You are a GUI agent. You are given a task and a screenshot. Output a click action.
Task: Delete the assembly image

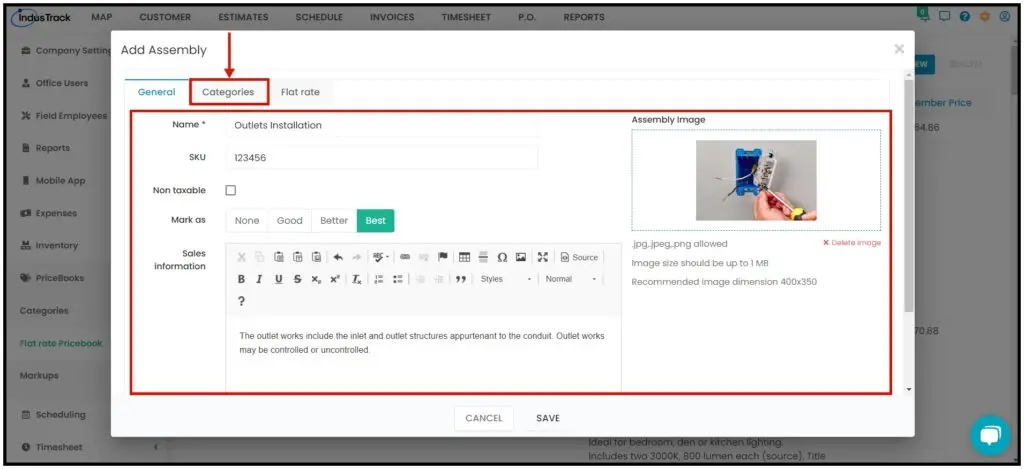pyautogui.click(x=852, y=242)
